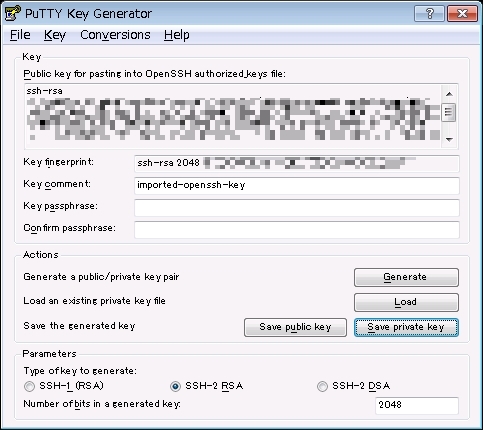483x430 pixels.
Task: Click the Key passphrase field
Action: click(x=297, y=207)
